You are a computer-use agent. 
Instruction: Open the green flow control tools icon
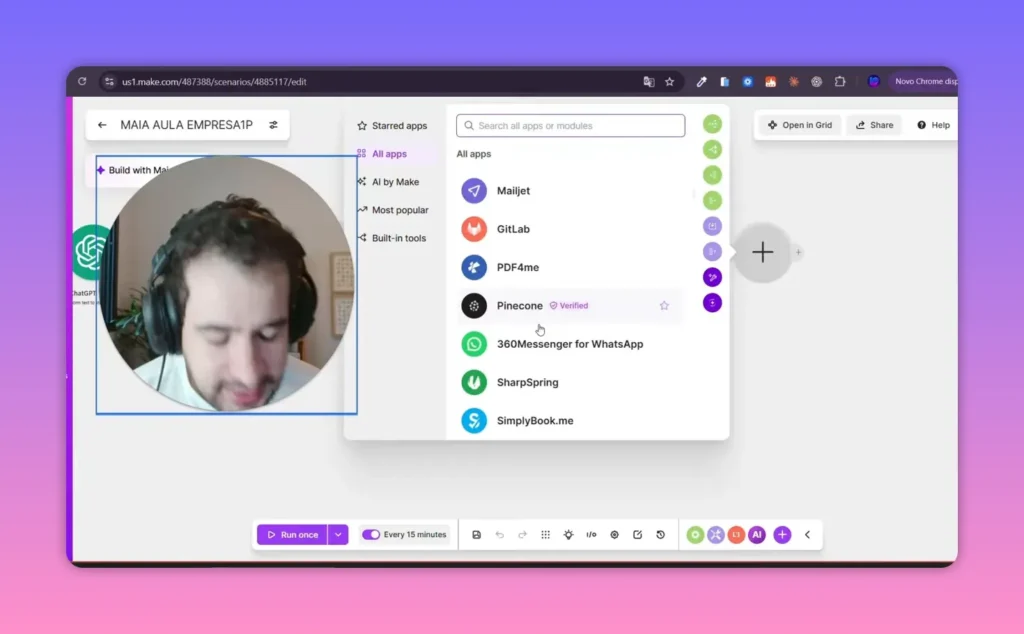click(x=695, y=535)
